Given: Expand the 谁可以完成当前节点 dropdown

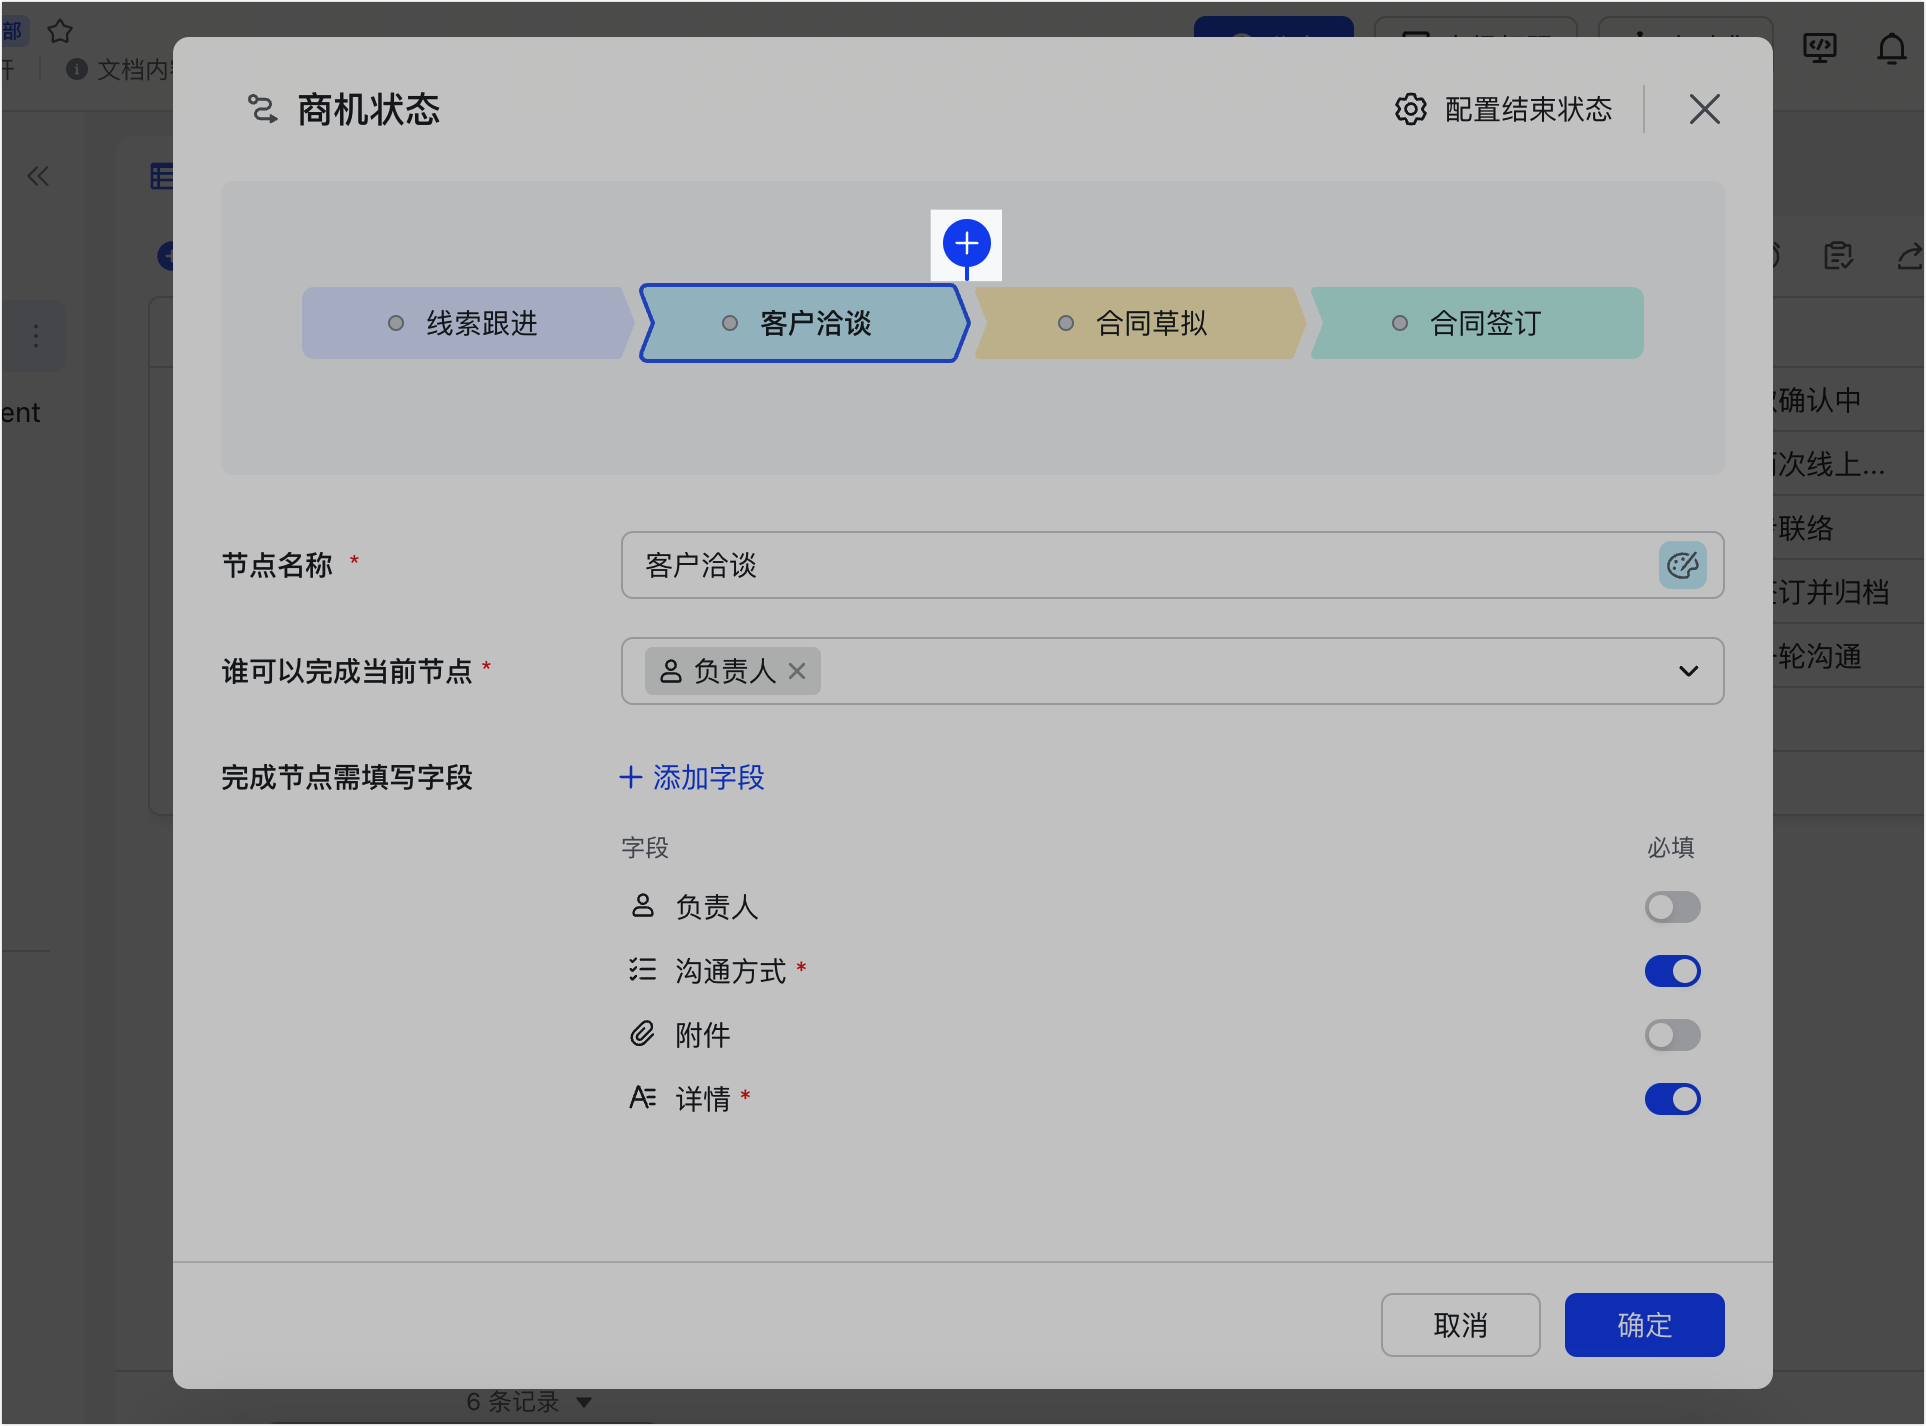Looking at the screenshot, I should coord(1688,671).
